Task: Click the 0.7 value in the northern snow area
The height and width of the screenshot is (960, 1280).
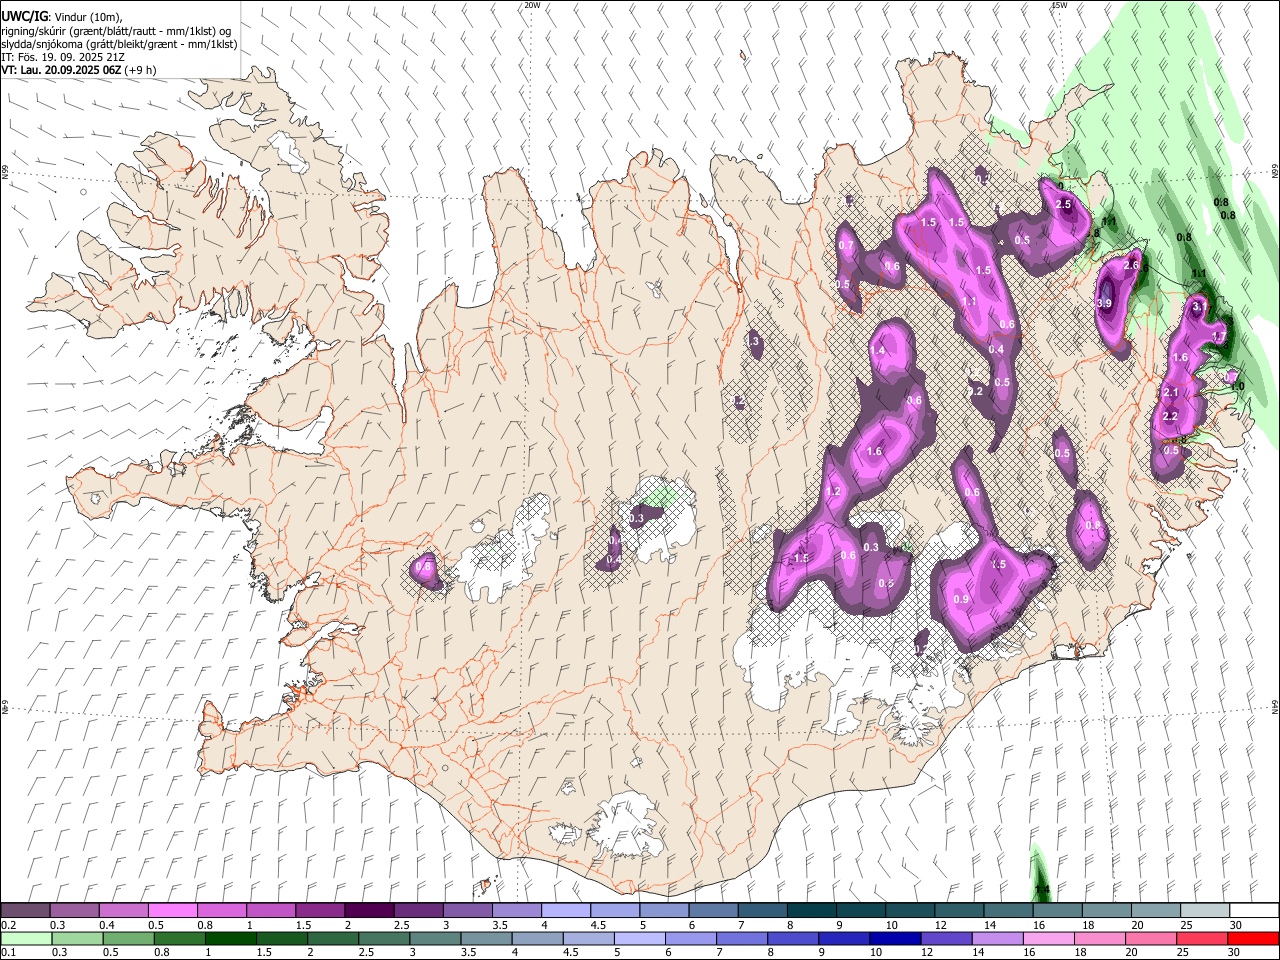Action: click(846, 245)
